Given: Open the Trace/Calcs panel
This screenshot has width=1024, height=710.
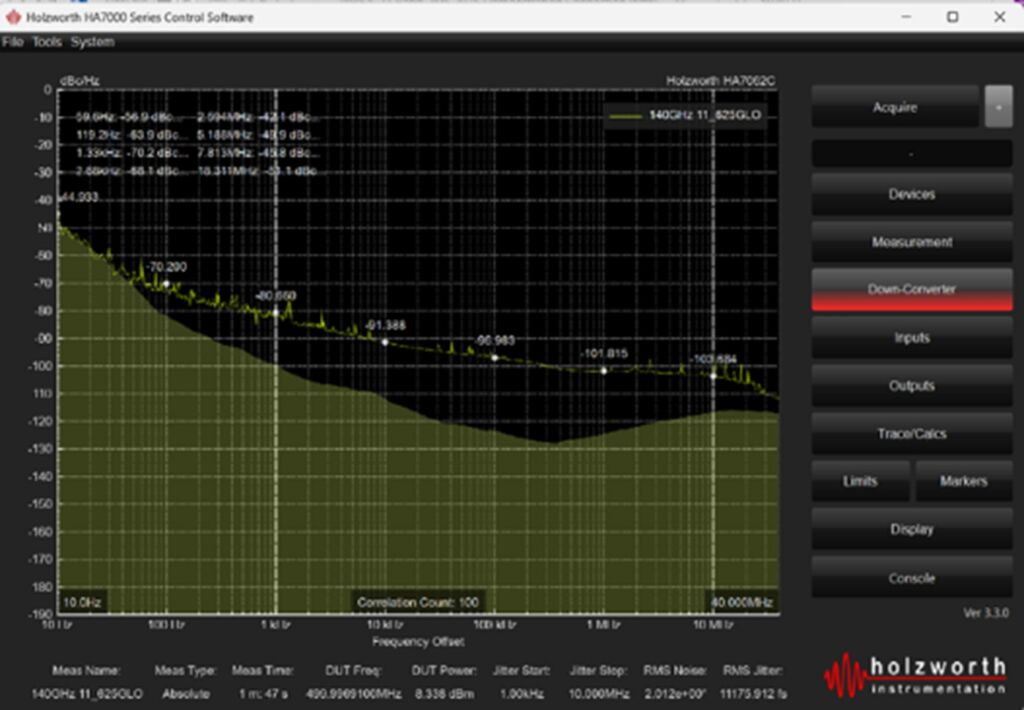Looking at the screenshot, I should pos(911,434).
